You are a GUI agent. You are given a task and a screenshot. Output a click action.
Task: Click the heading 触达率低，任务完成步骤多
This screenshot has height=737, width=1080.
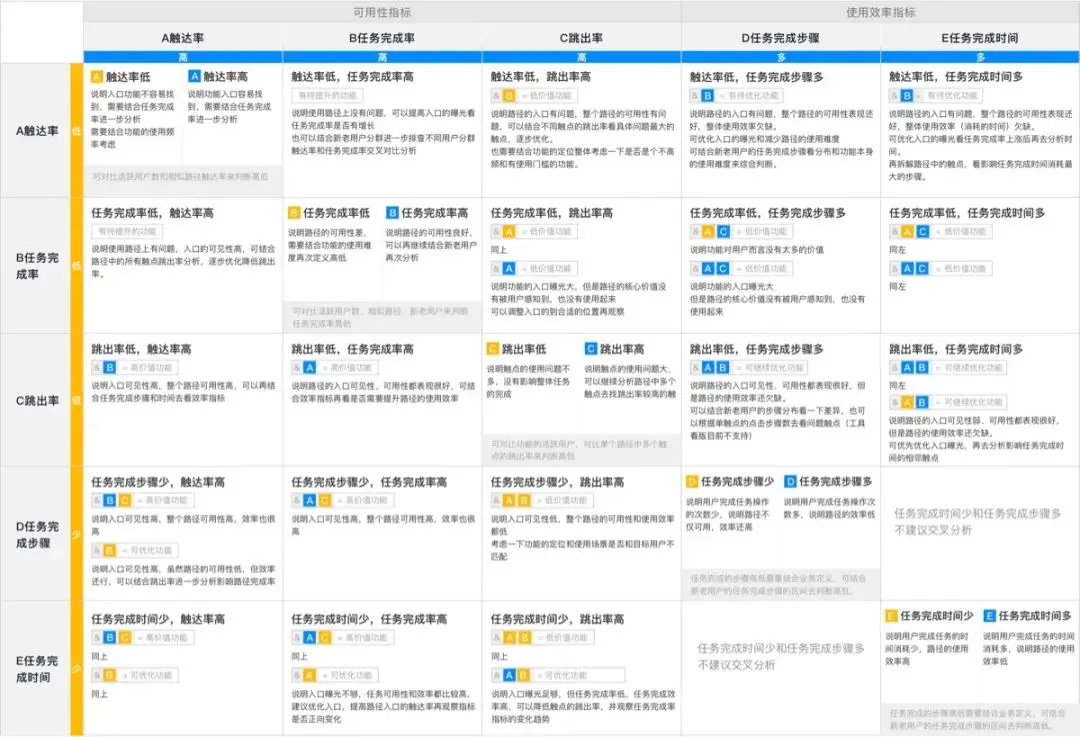click(756, 76)
